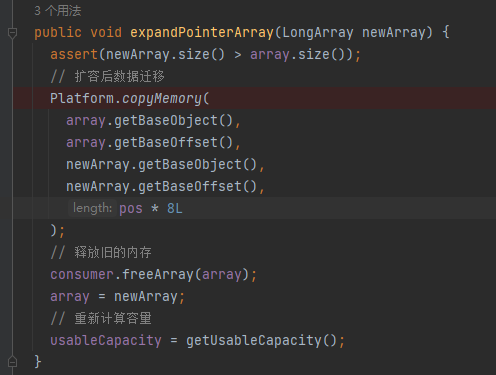Viewport: 496px width, 375px height.
Task: Click the fold end marker beside the closing brace
Action: click(12, 362)
